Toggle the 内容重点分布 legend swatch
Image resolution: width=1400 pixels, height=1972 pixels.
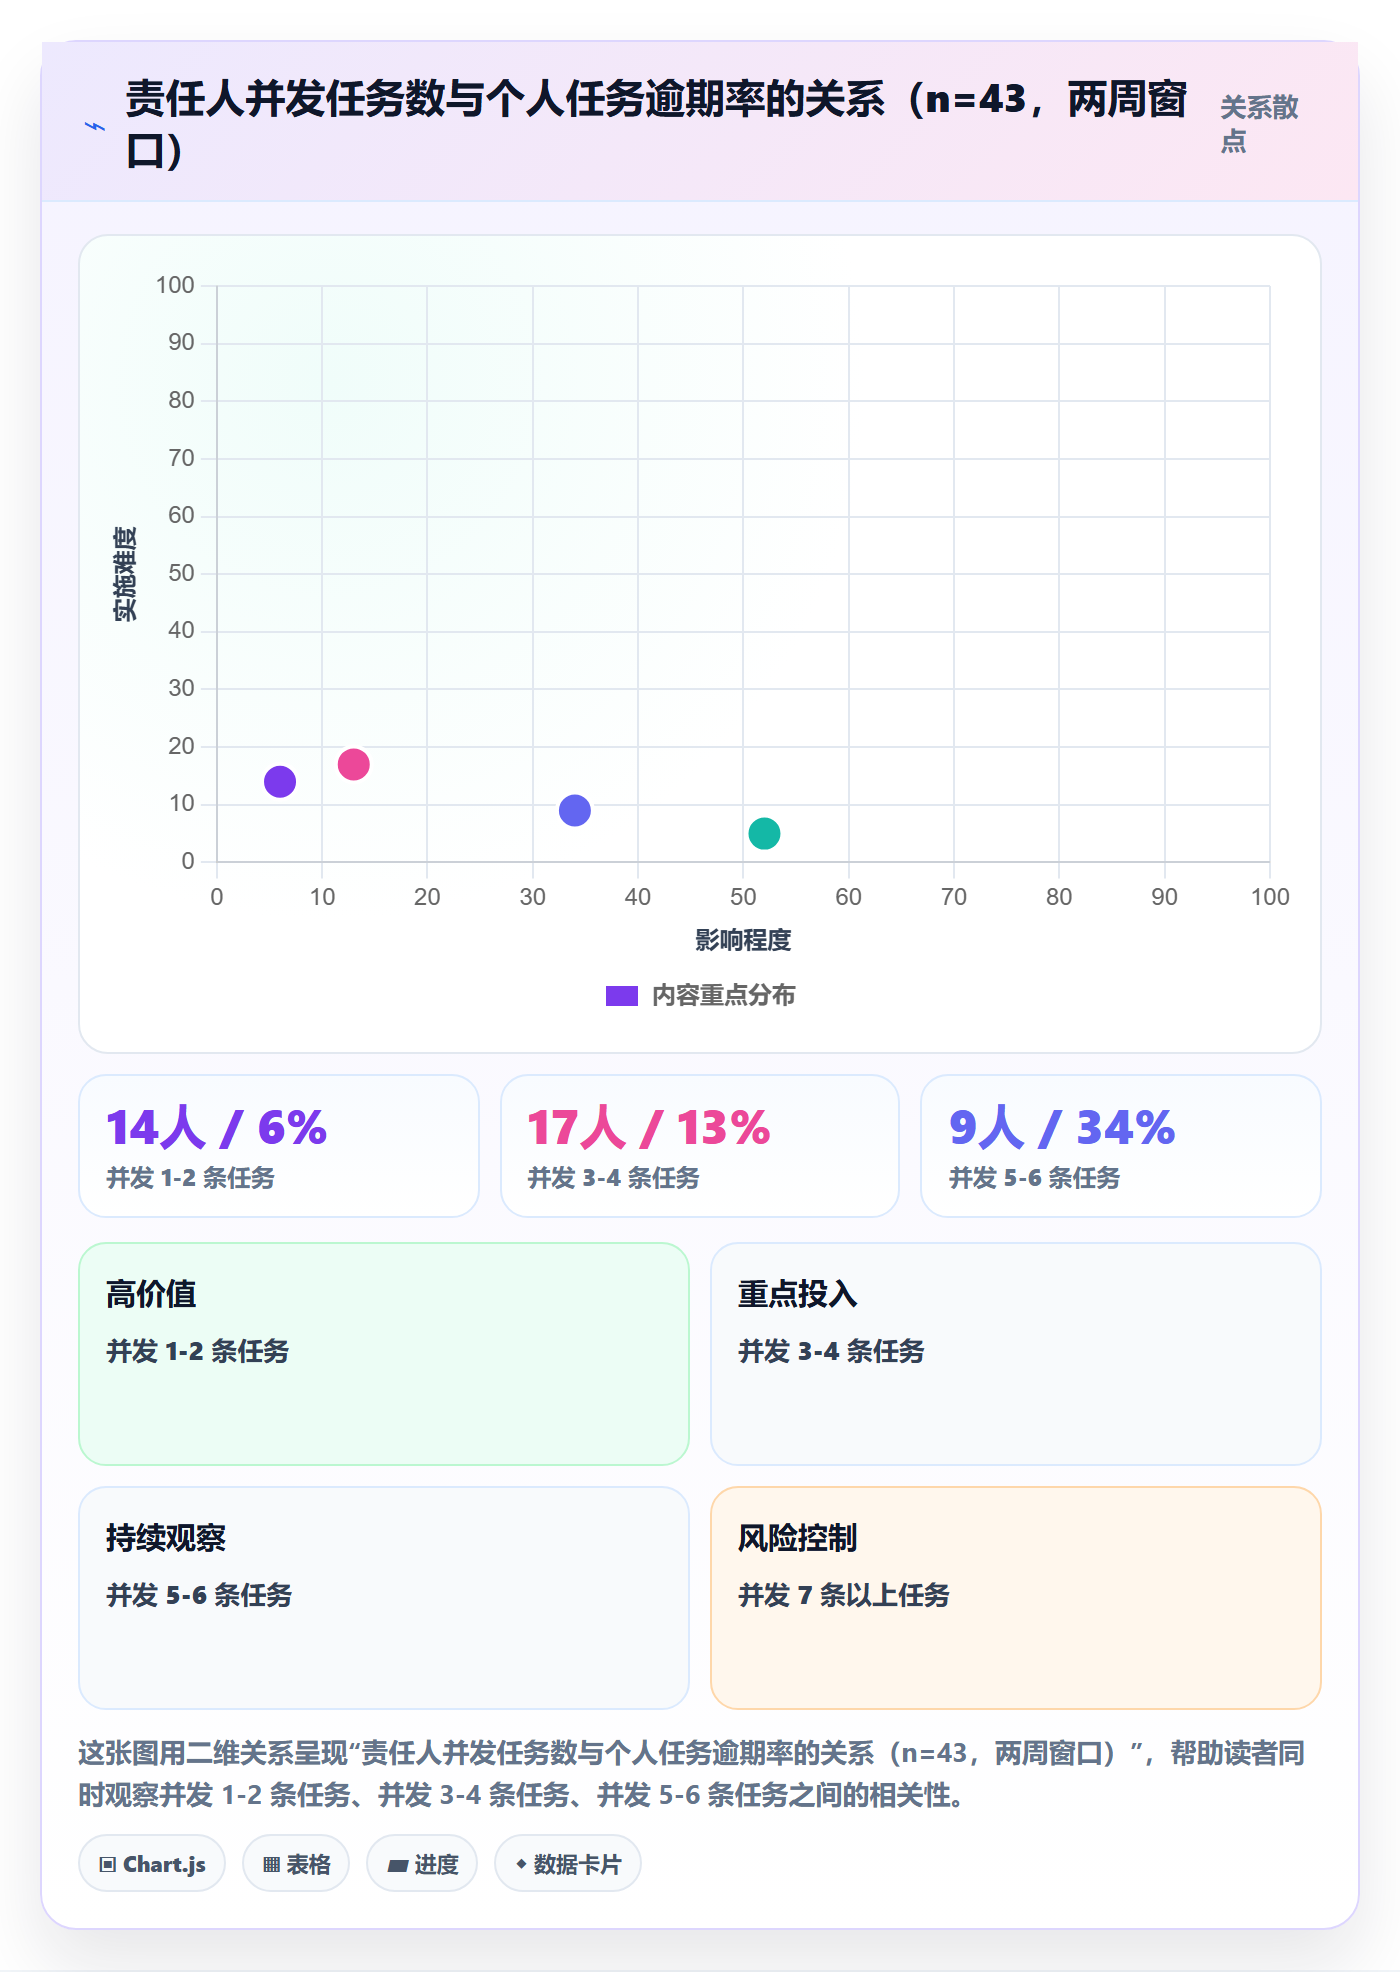622,996
